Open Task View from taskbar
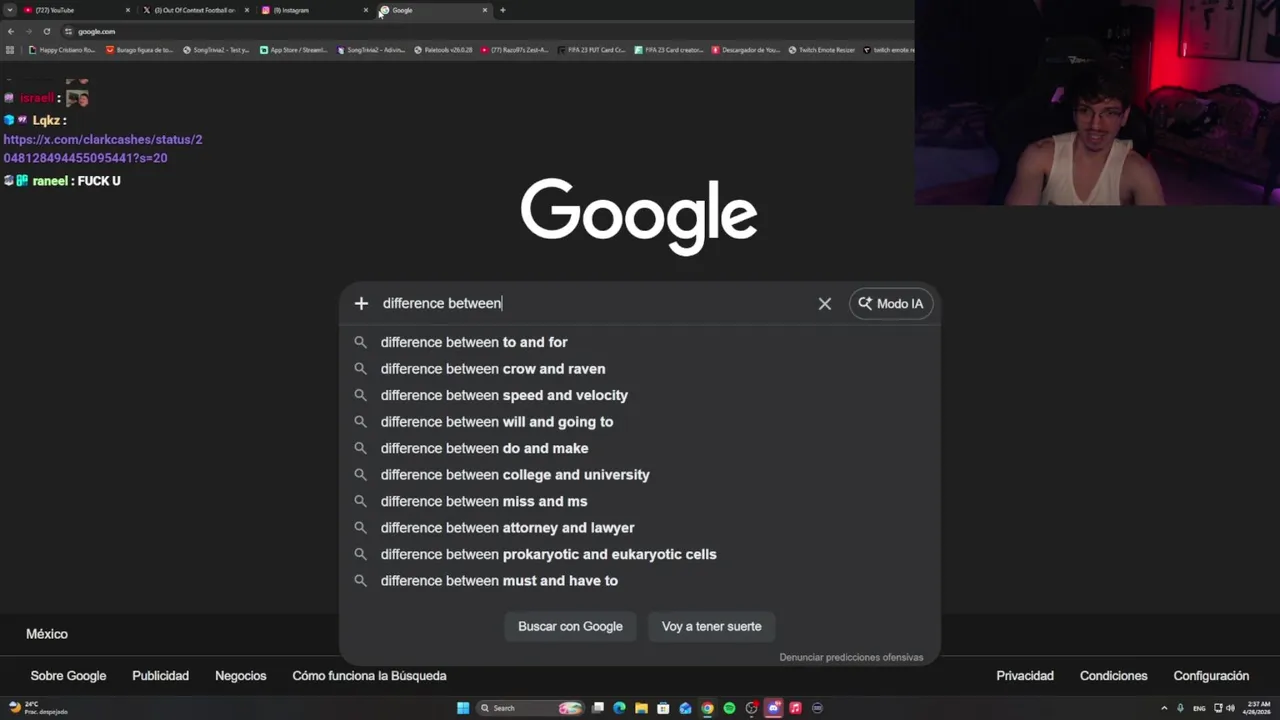 tap(597, 708)
